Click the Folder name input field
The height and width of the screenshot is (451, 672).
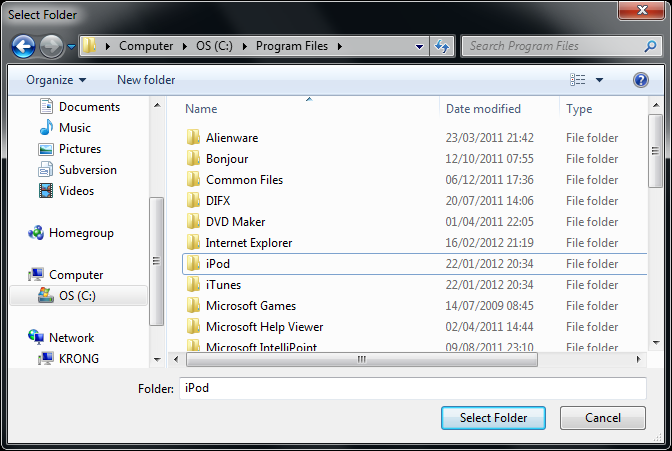click(x=413, y=388)
